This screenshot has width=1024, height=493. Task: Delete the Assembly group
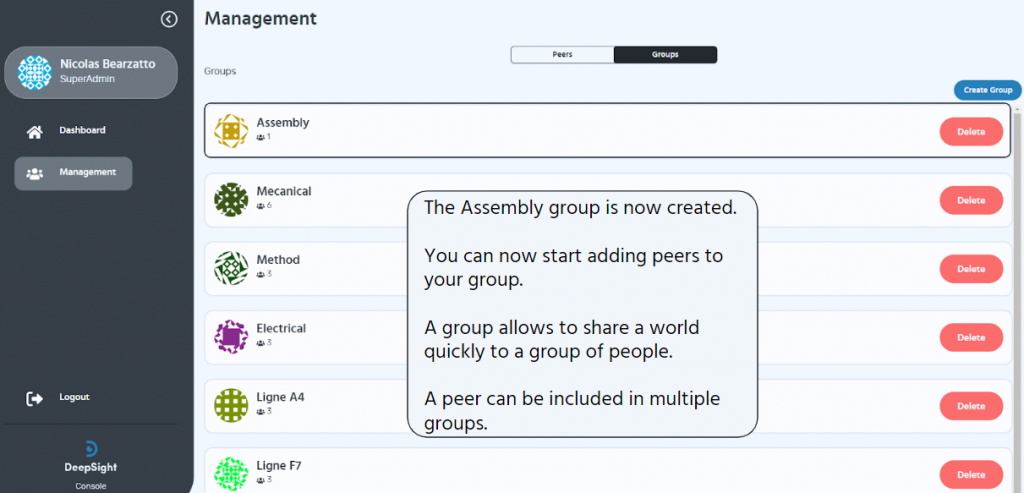971,132
